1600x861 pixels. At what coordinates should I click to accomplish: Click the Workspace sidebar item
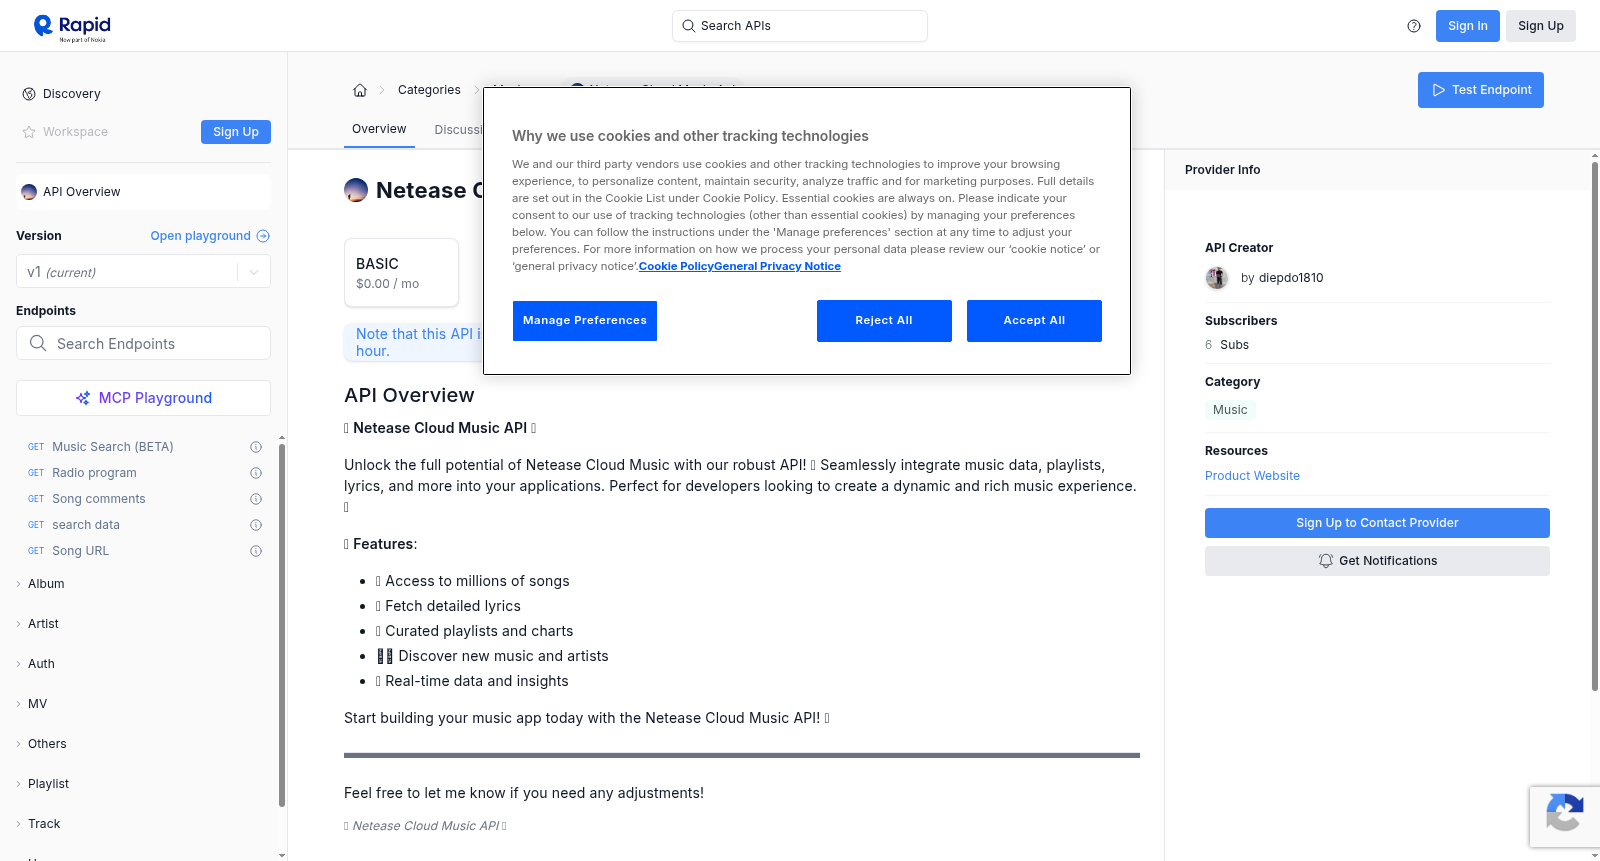tap(75, 132)
